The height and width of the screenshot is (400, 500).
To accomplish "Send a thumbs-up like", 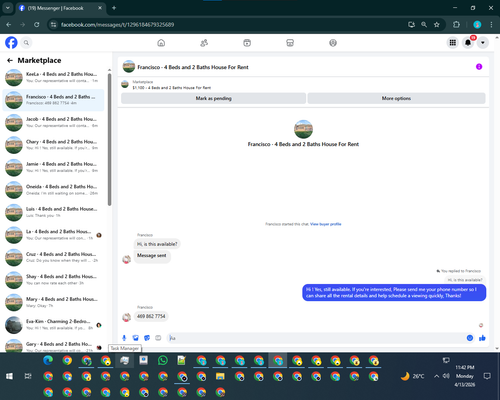I will click(x=482, y=338).
